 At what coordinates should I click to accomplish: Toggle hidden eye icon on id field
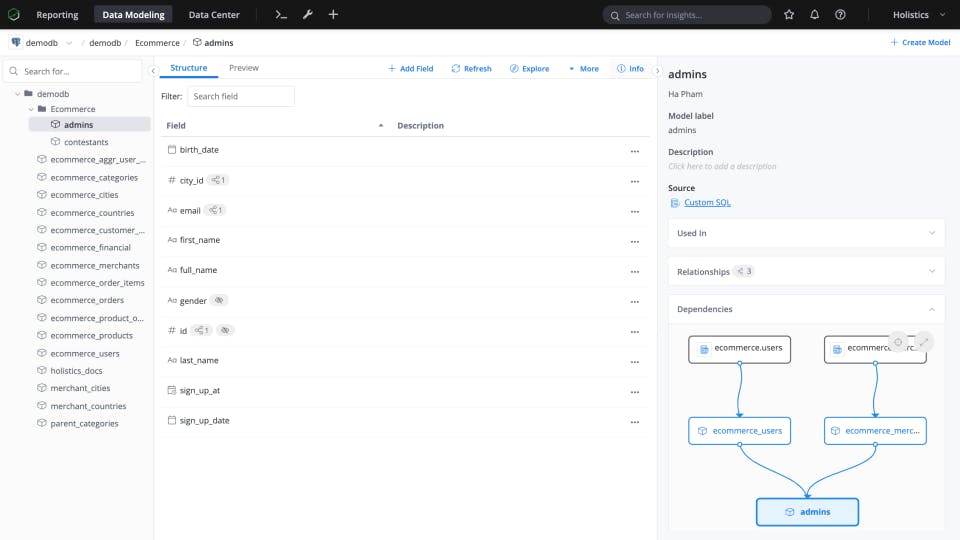click(225, 330)
